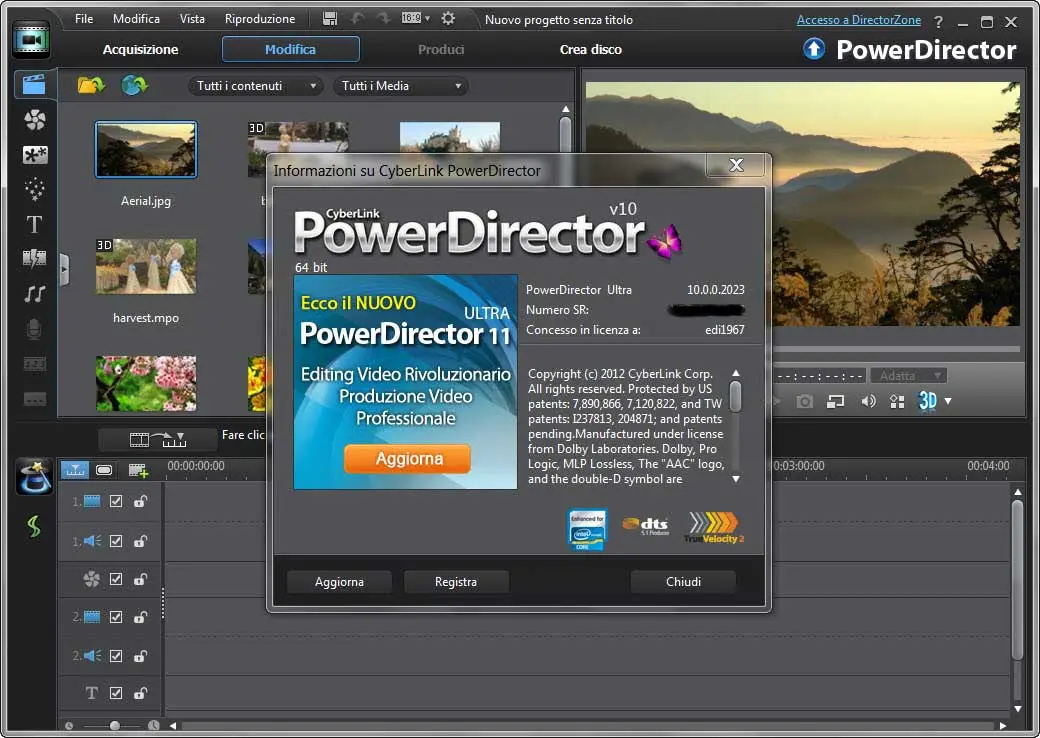Open the Title Room (T) in sidebar
1040x738 pixels.
click(34, 225)
